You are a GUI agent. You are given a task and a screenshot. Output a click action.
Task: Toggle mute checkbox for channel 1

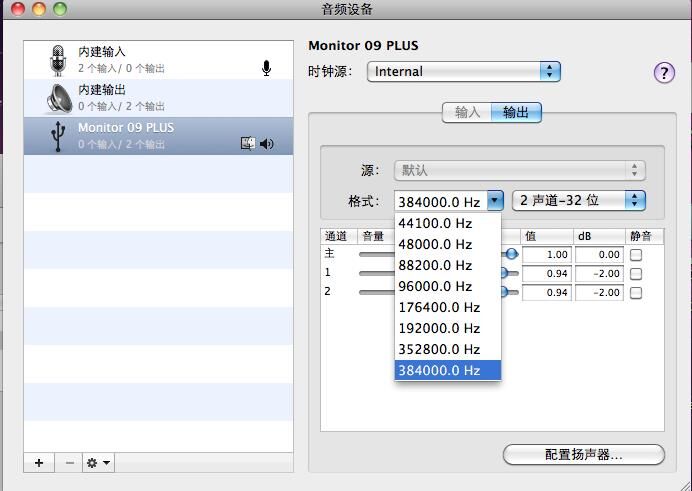coord(635,274)
